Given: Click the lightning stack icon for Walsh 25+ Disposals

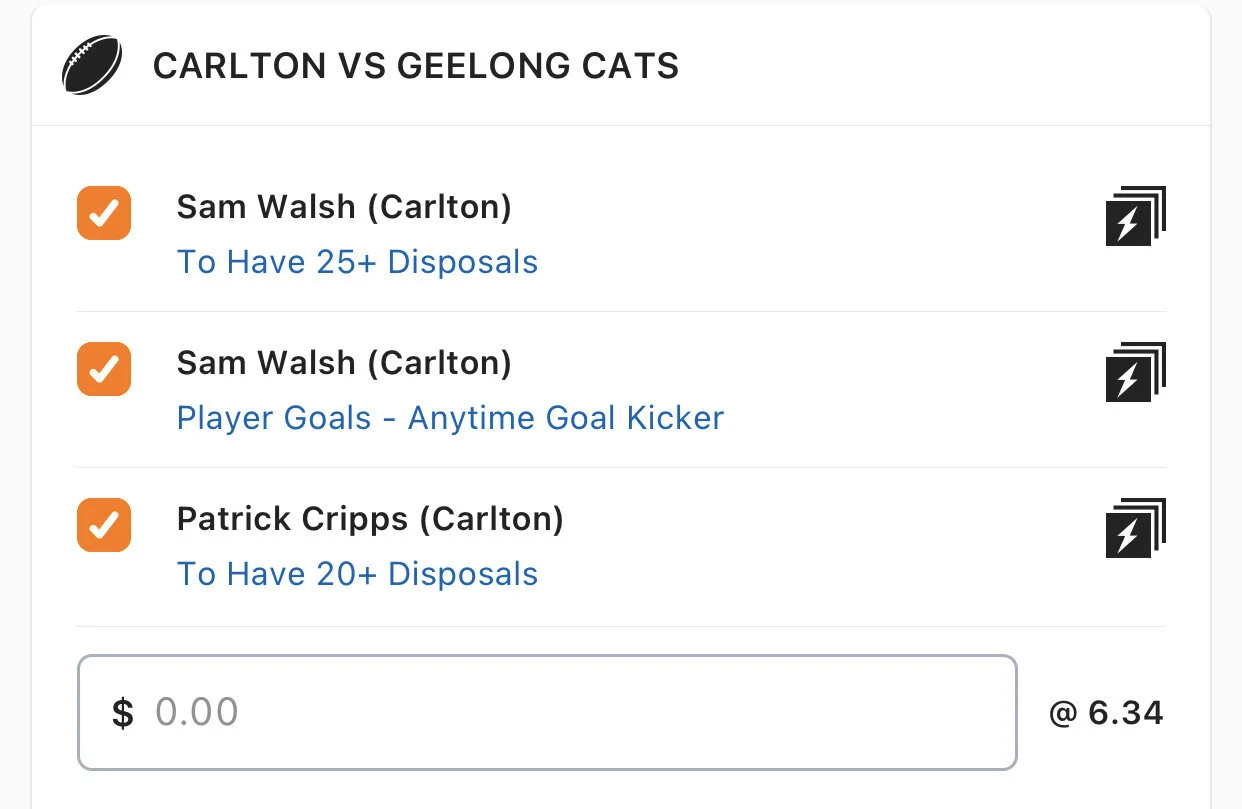Looking at the screenshot, I should point(1135,216).
